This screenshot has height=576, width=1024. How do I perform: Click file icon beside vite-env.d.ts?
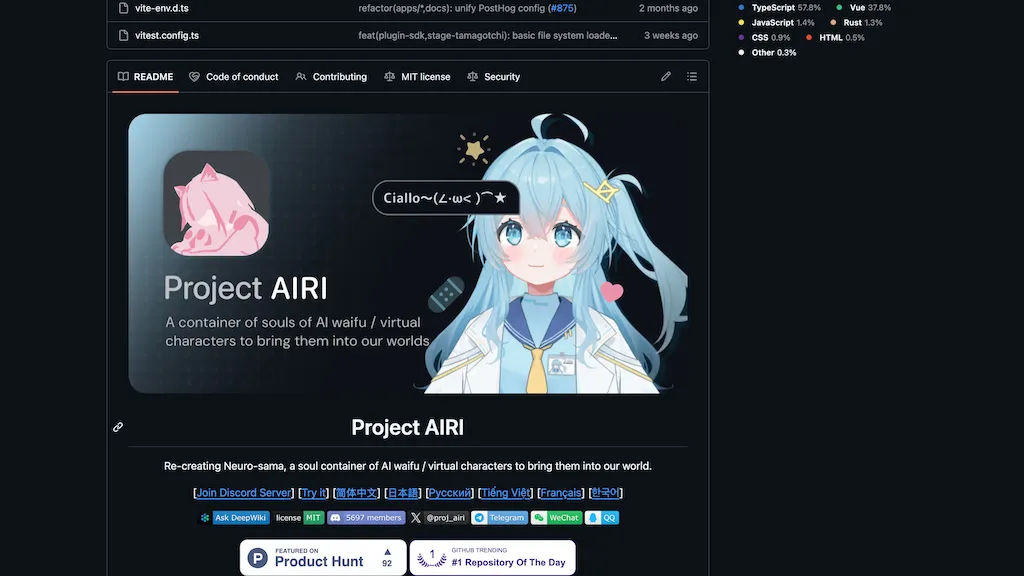123,8
